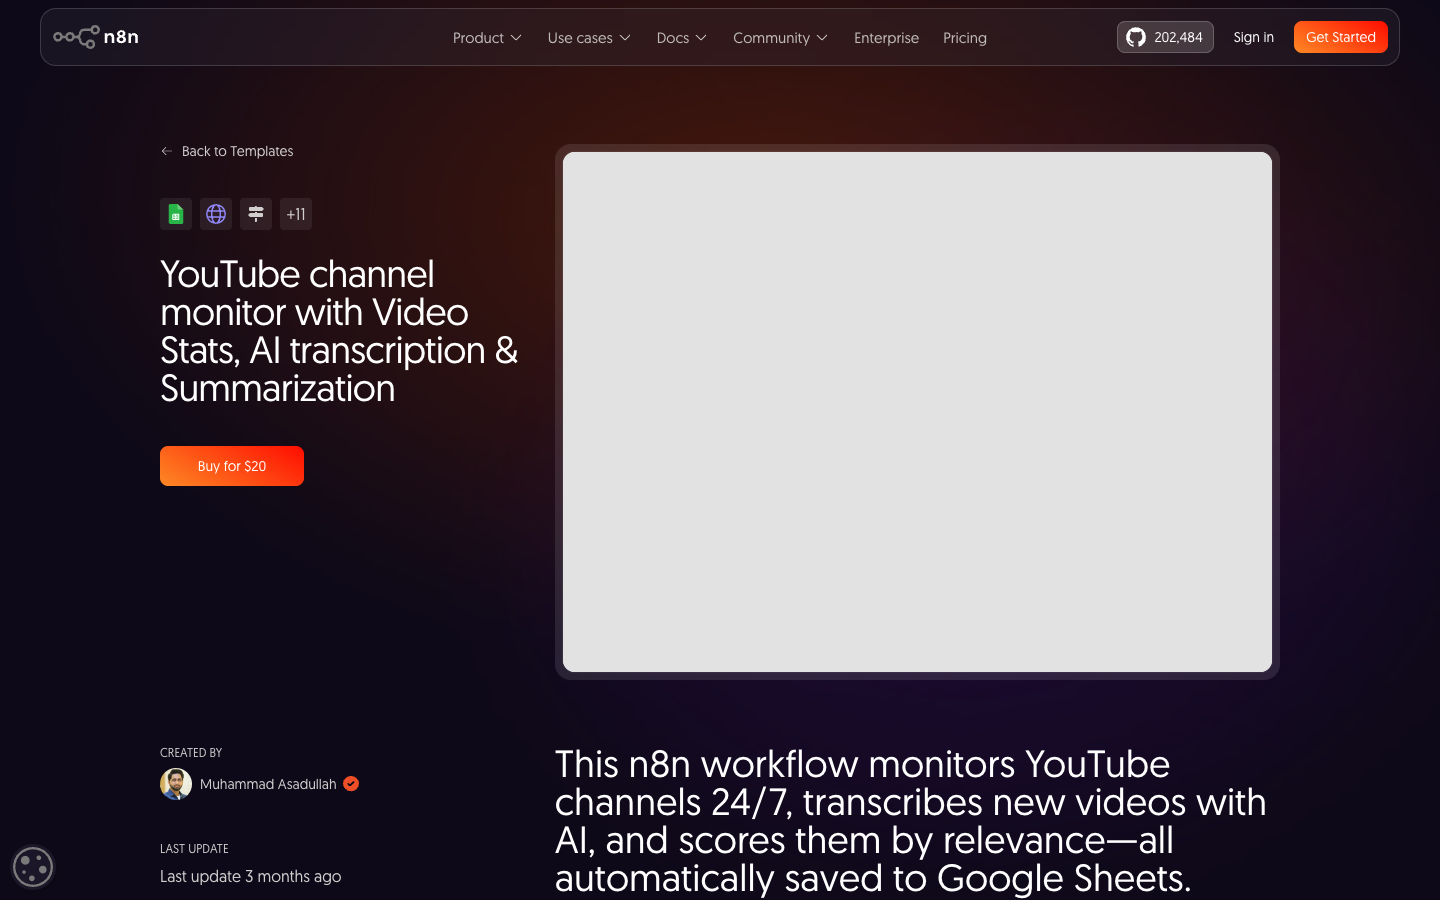Open GitHub stars button showing 202,484
Screen dimensions: 1440x900
[1165, 37]
